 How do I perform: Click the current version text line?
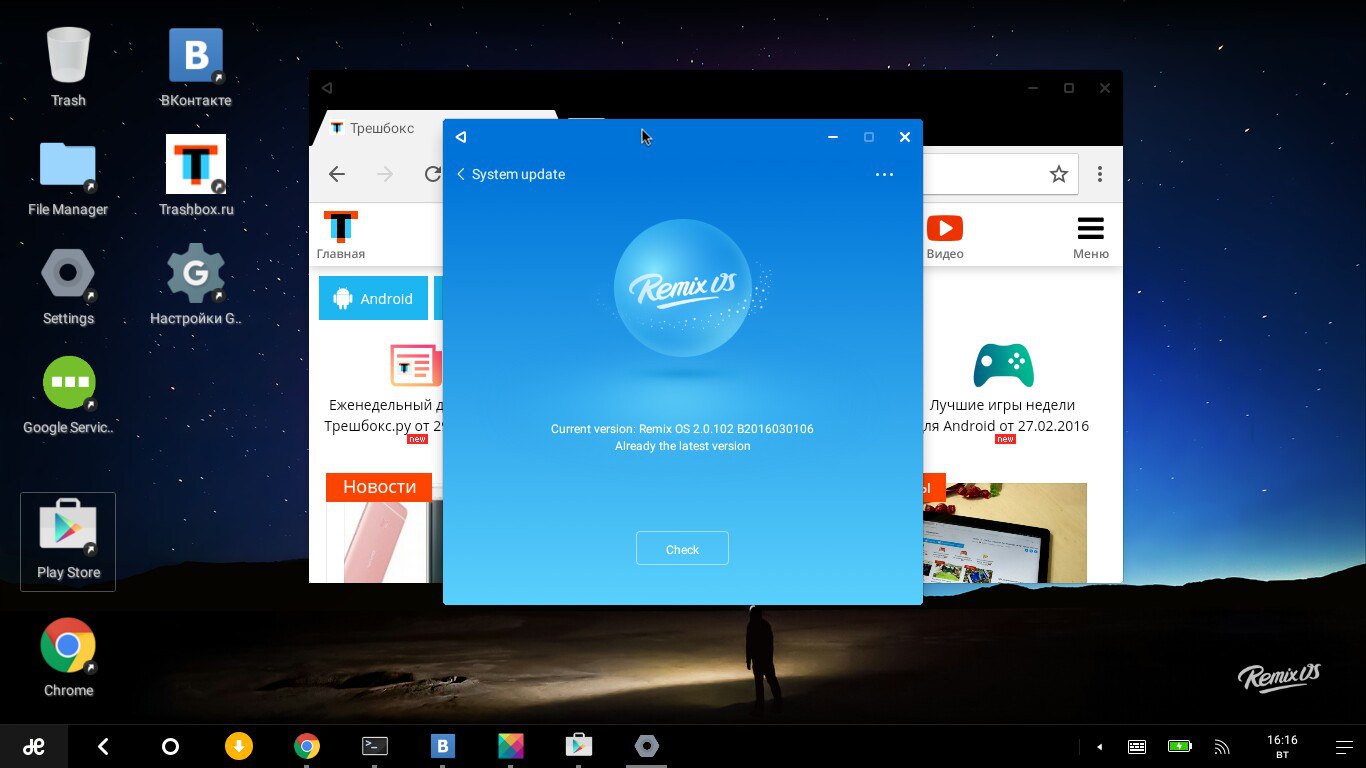(682, 429)
